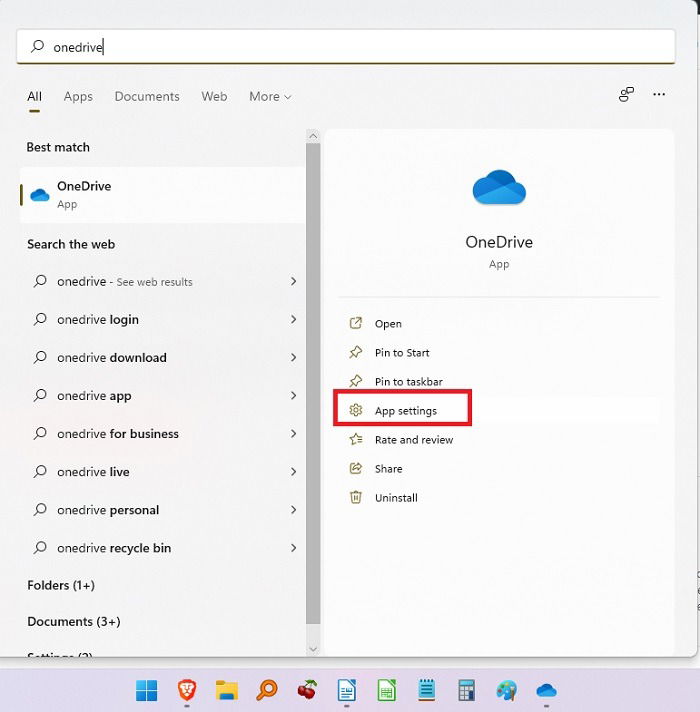Click OneDrive cloud icon in taskbar
Screen dimensions: 700x712
click(546, 691)
